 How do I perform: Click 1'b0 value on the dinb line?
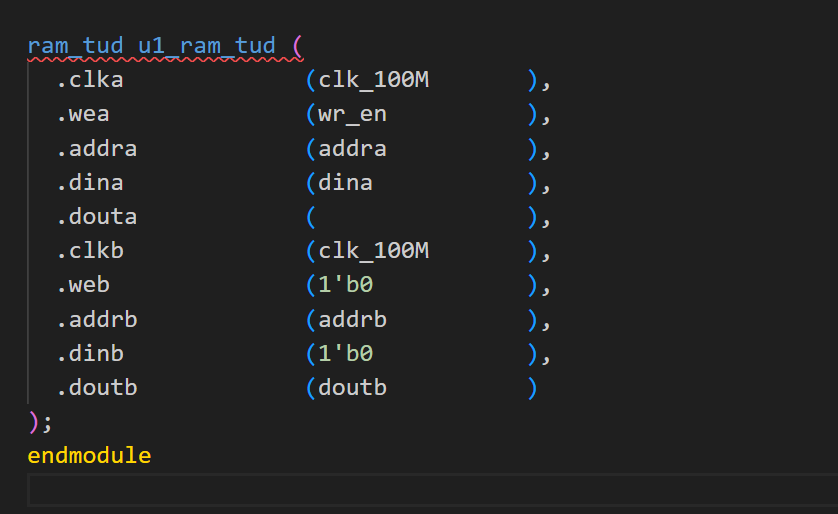[346, 354]
